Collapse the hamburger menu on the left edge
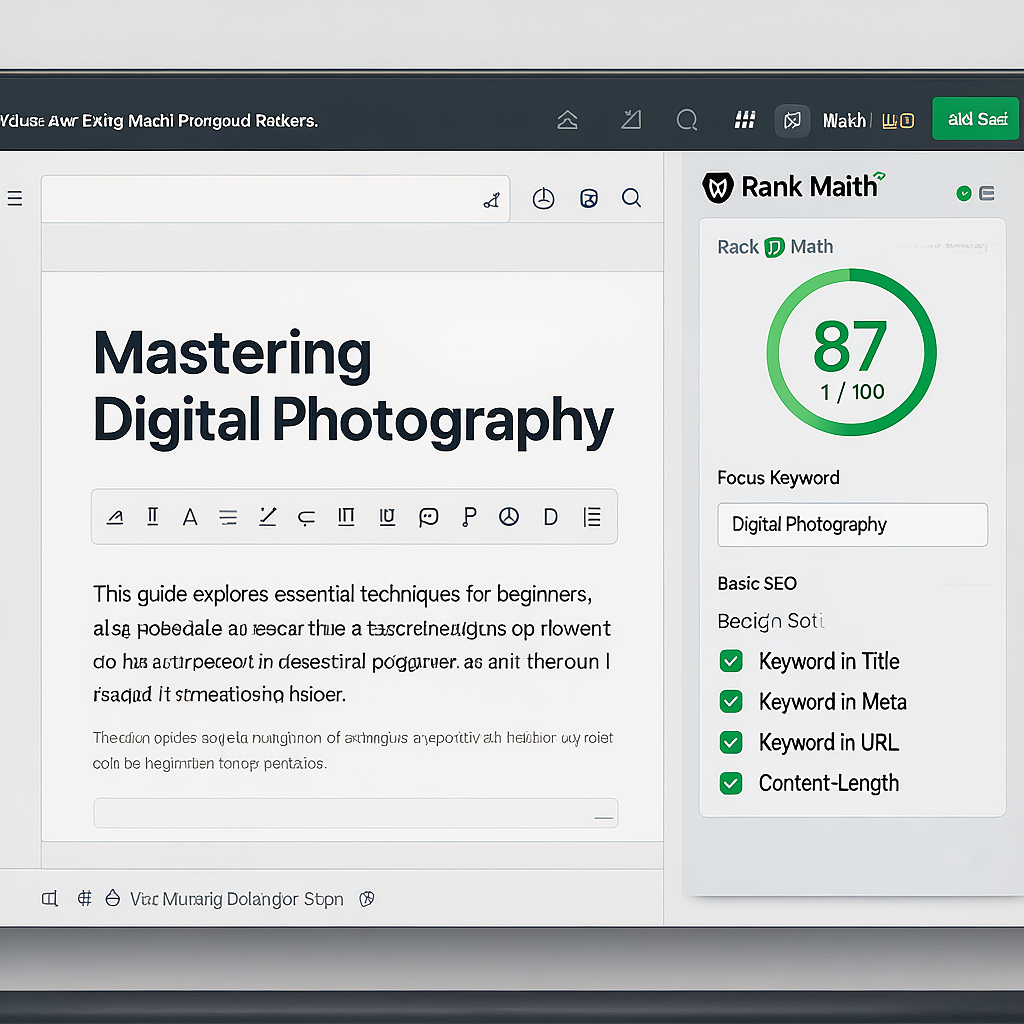The height and width of the screenshot is (1024, 1024). [x=15, y=198]
